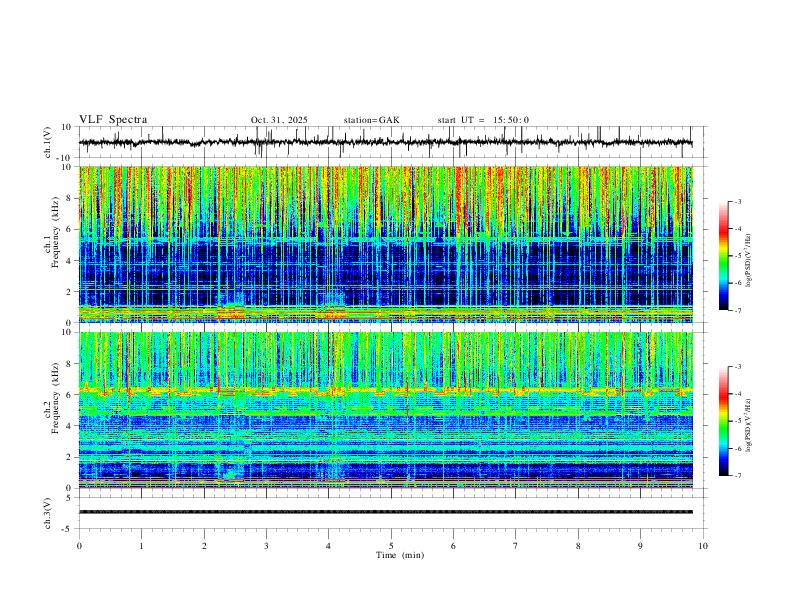Click the ch.2 colorbar 'log(PSD)(V²/Hz)' label
Image resolution: width=792 pixels, height=612 pixels.
(x=748, y=425)
